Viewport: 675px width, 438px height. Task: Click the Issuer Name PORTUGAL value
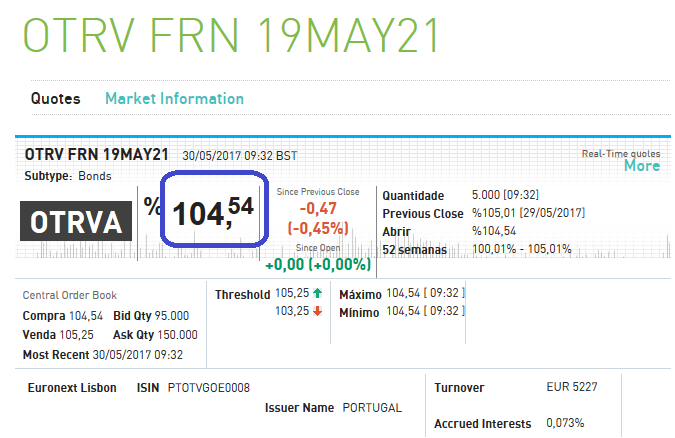(x=371, y=408)
